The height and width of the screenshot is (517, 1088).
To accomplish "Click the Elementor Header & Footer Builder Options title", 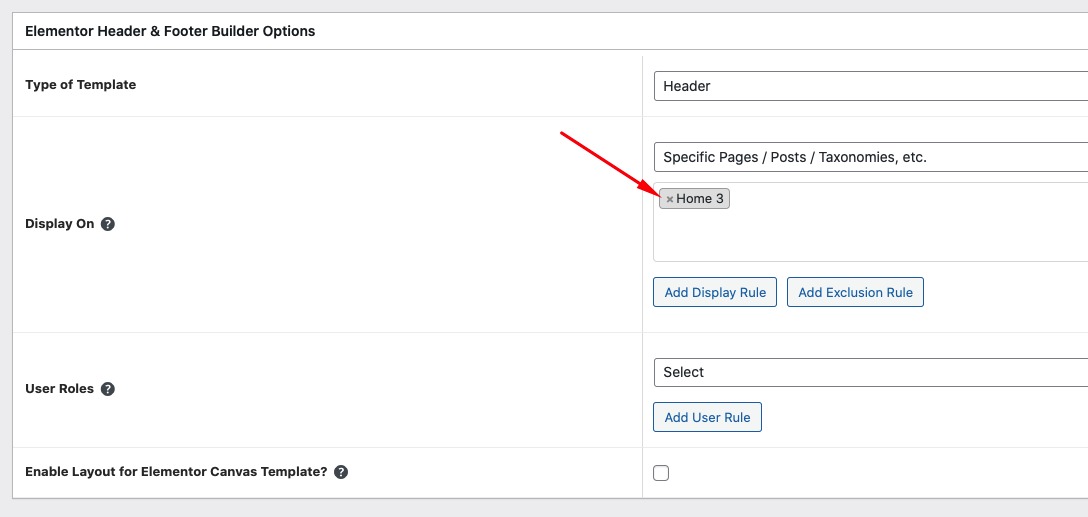I will click(170, 31).
